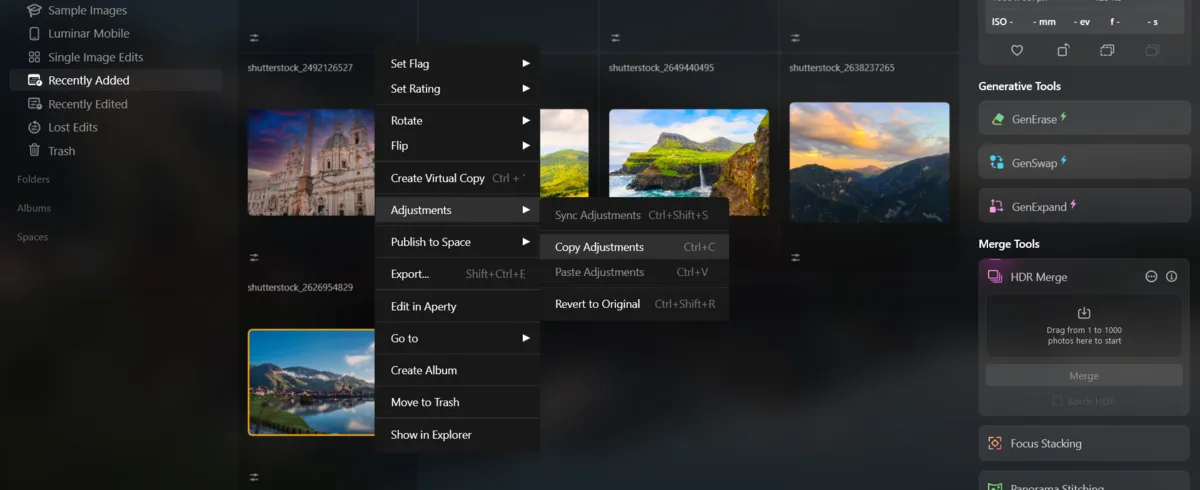Select the Faroe waterfall cliff thumbnail
The height and width of the screenshot is (490, 1200).
click(688, 162)
